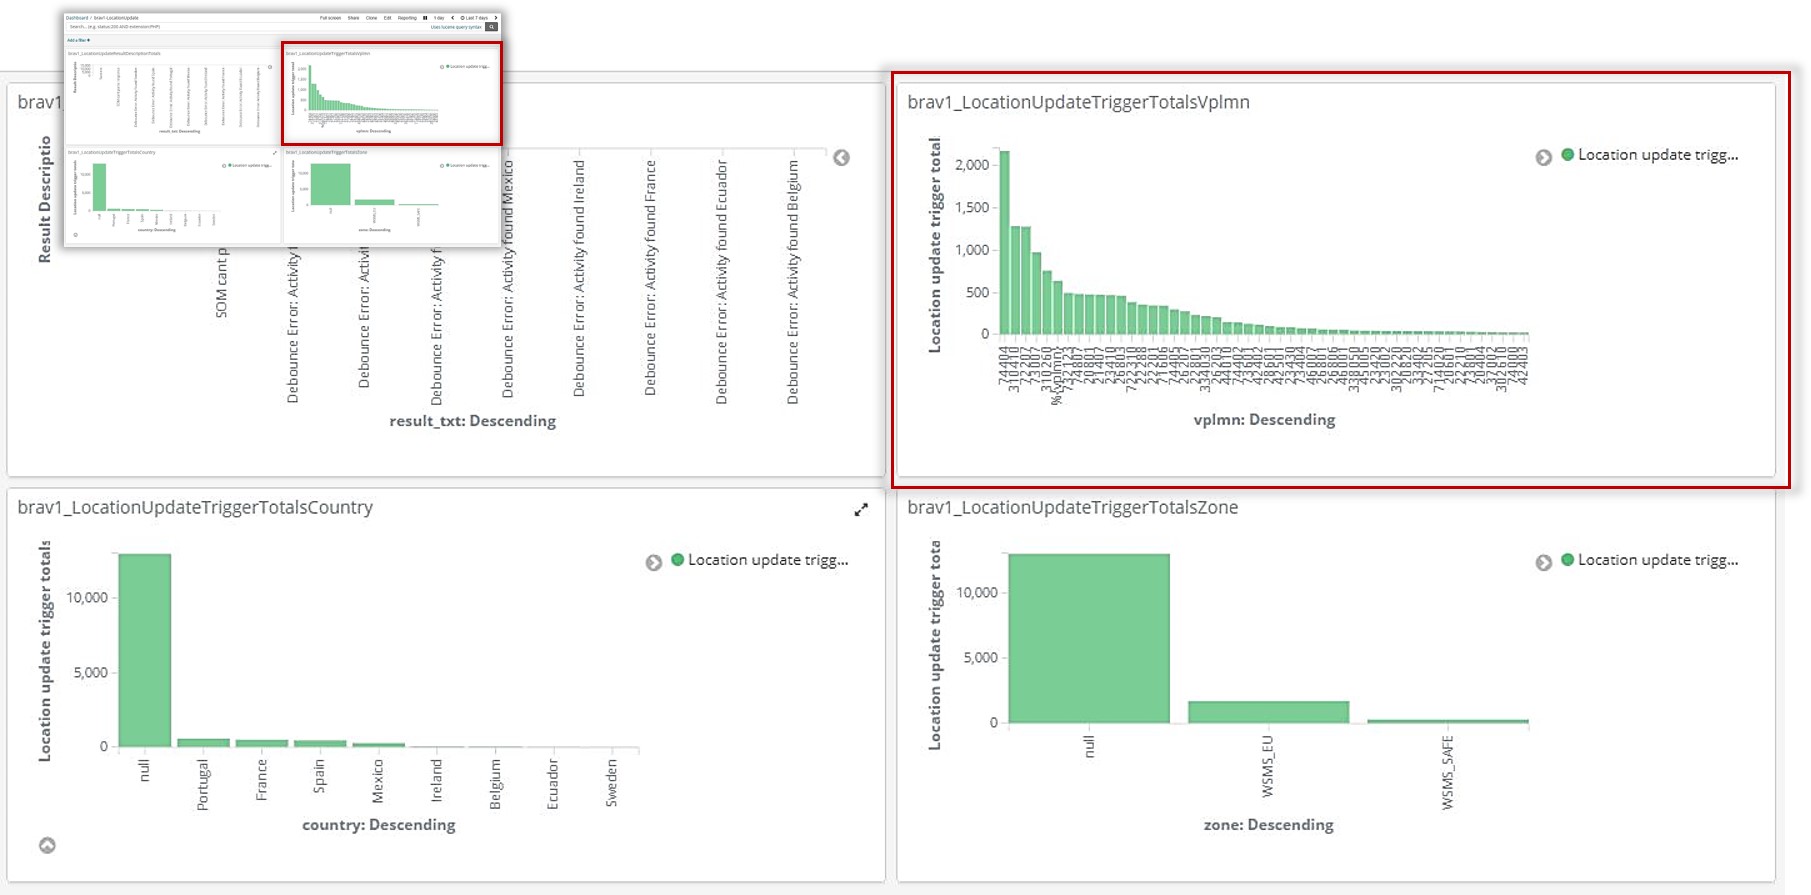This screenshot has width=1811, height=895.
Task: Select Vplmn legend label 'Location update trigg...'
Action: [x=1658, y=155]
